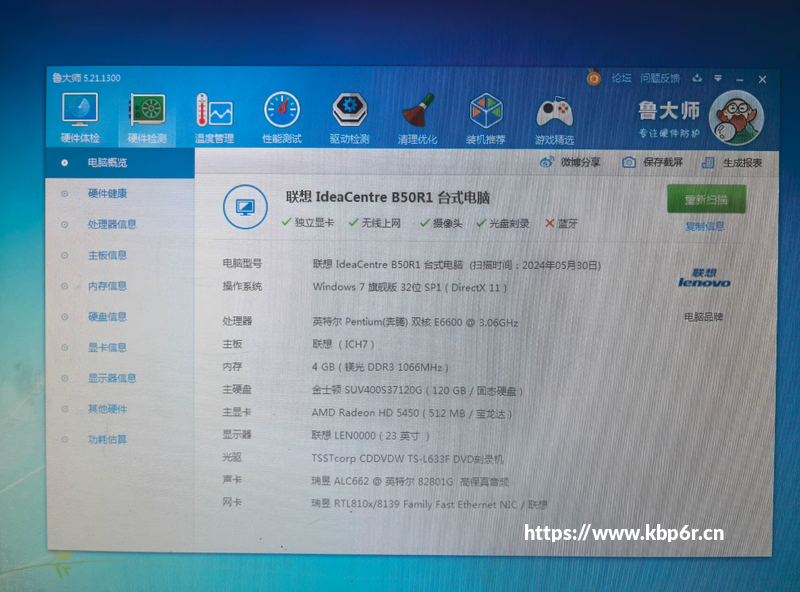
Task: Open 驱动检测 driver detection
Action: click(349, 118)
